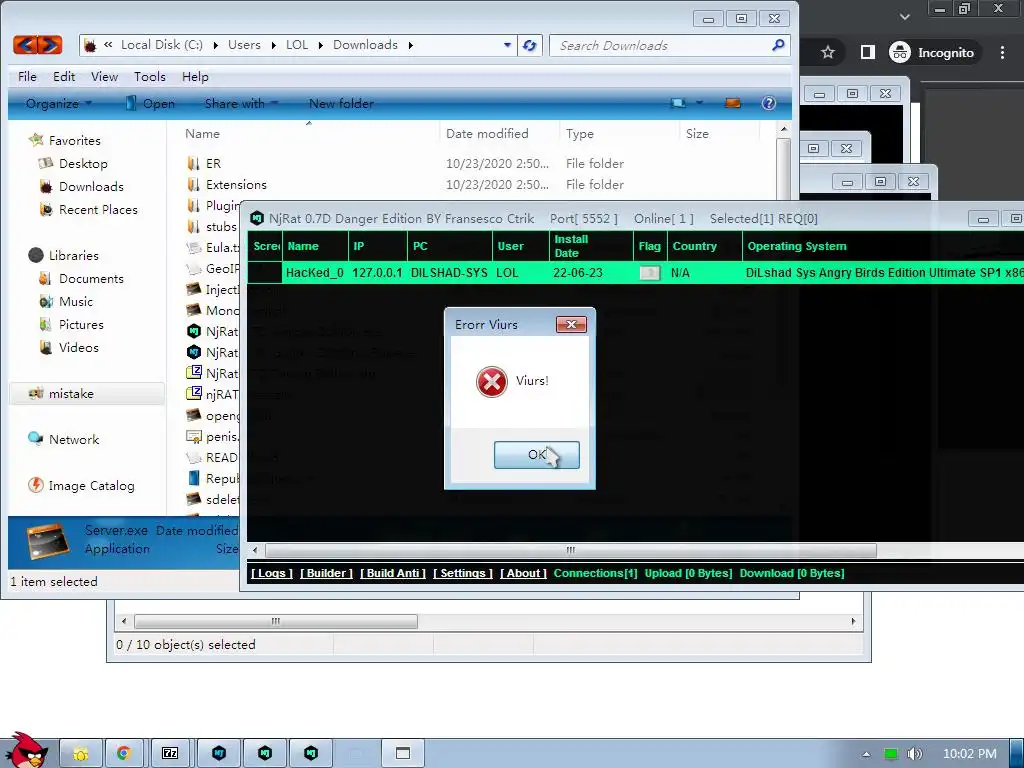1024x768 pixels.
Task: Click the Users breadcrumb in address bar
Action: (x=244, y=45)
